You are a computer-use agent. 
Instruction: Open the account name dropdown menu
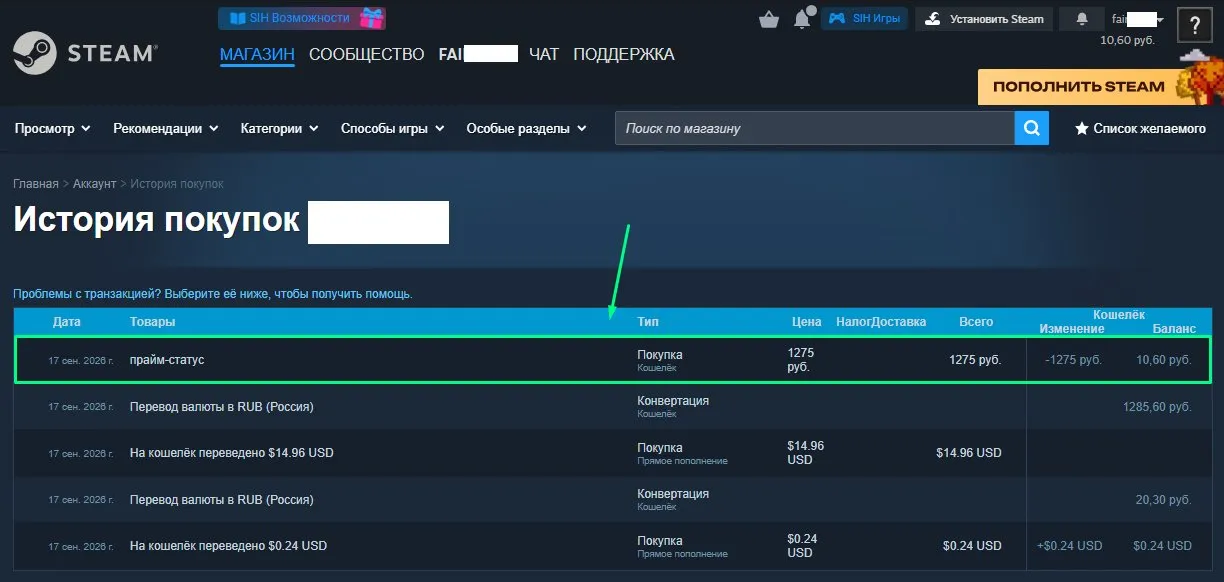pos(1138,19)
